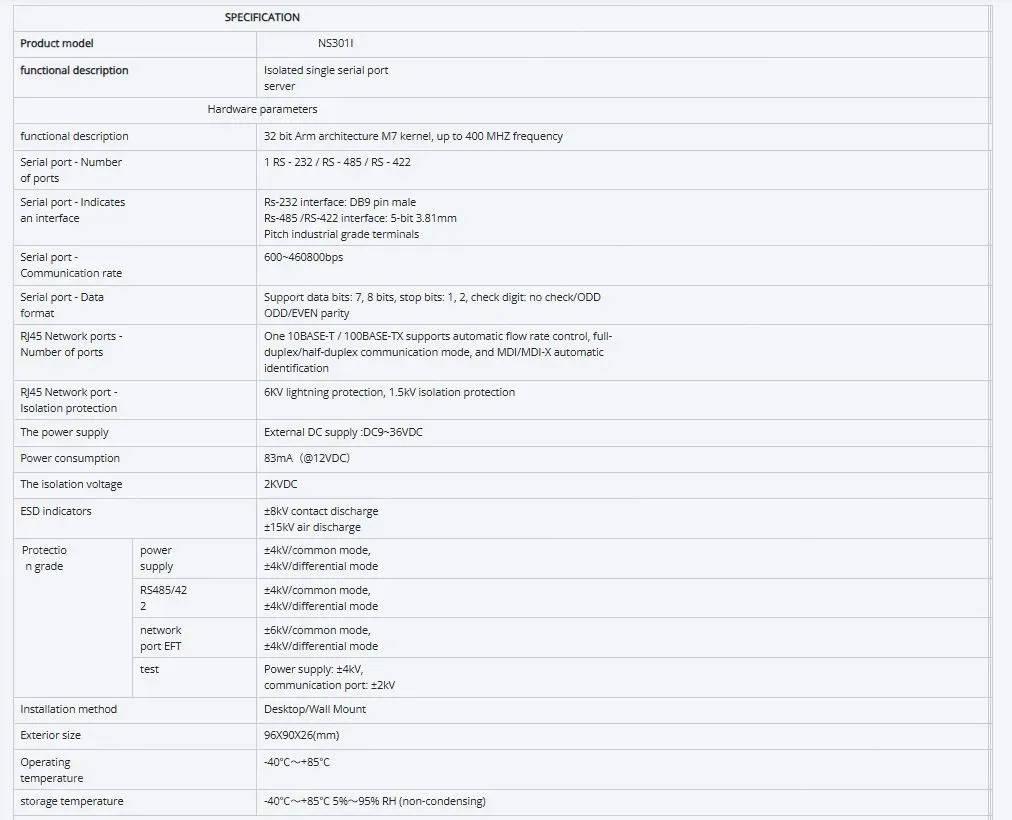
Task: Click the 600~460800bps communication rate value
Action: tap(304, 257)
